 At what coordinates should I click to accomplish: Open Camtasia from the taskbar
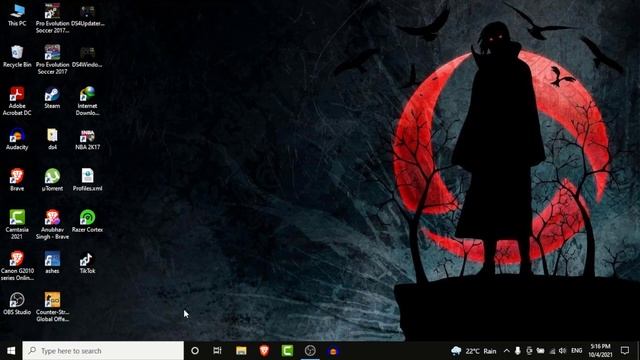point(287,351)
